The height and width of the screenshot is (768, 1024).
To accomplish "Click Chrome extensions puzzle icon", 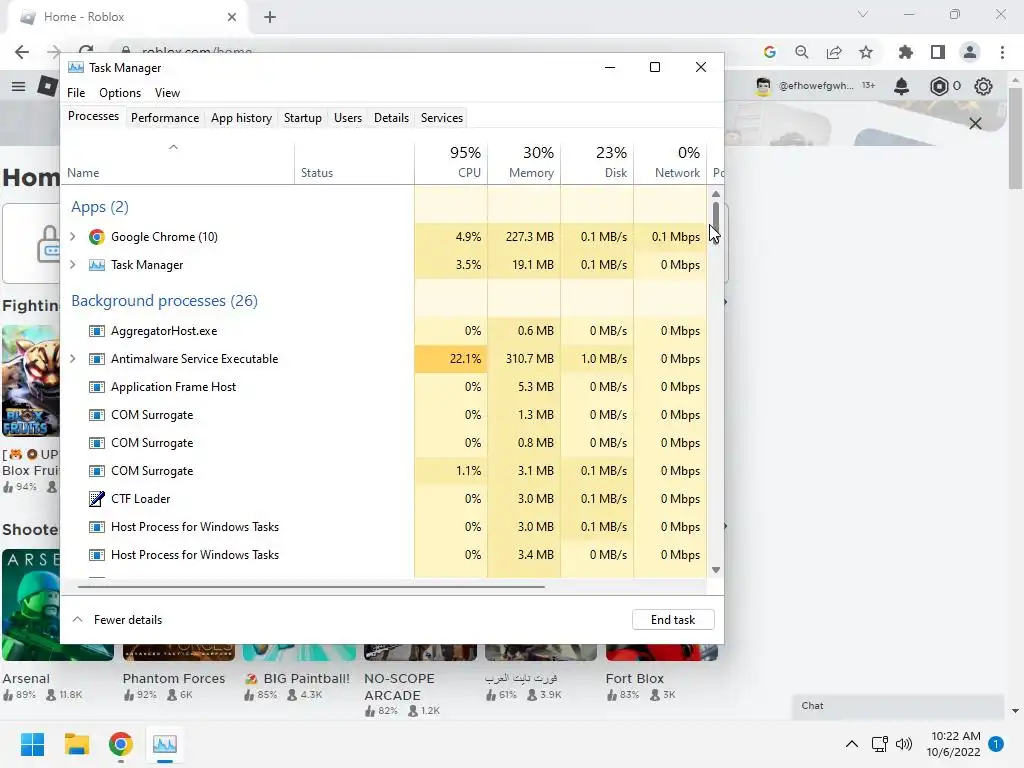I will coord(905,52).
